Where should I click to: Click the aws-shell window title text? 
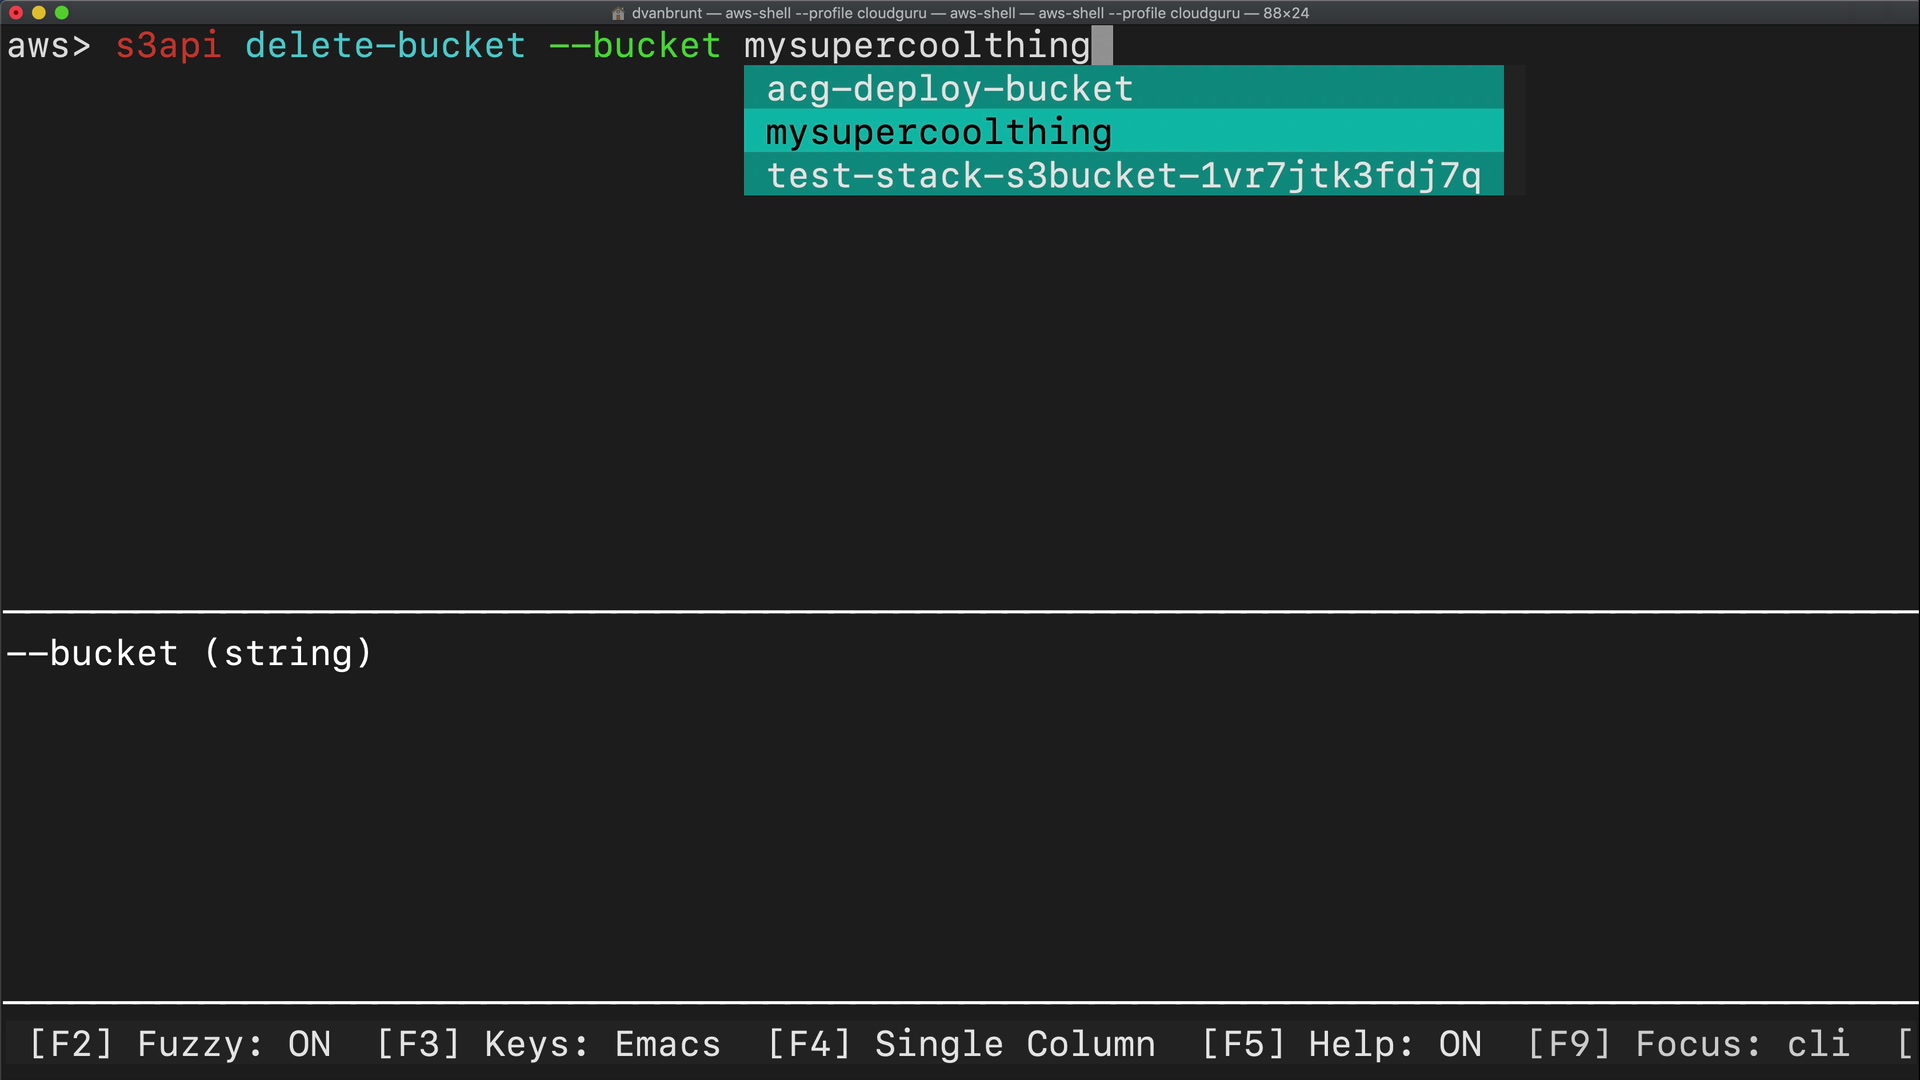coord(970,13)
